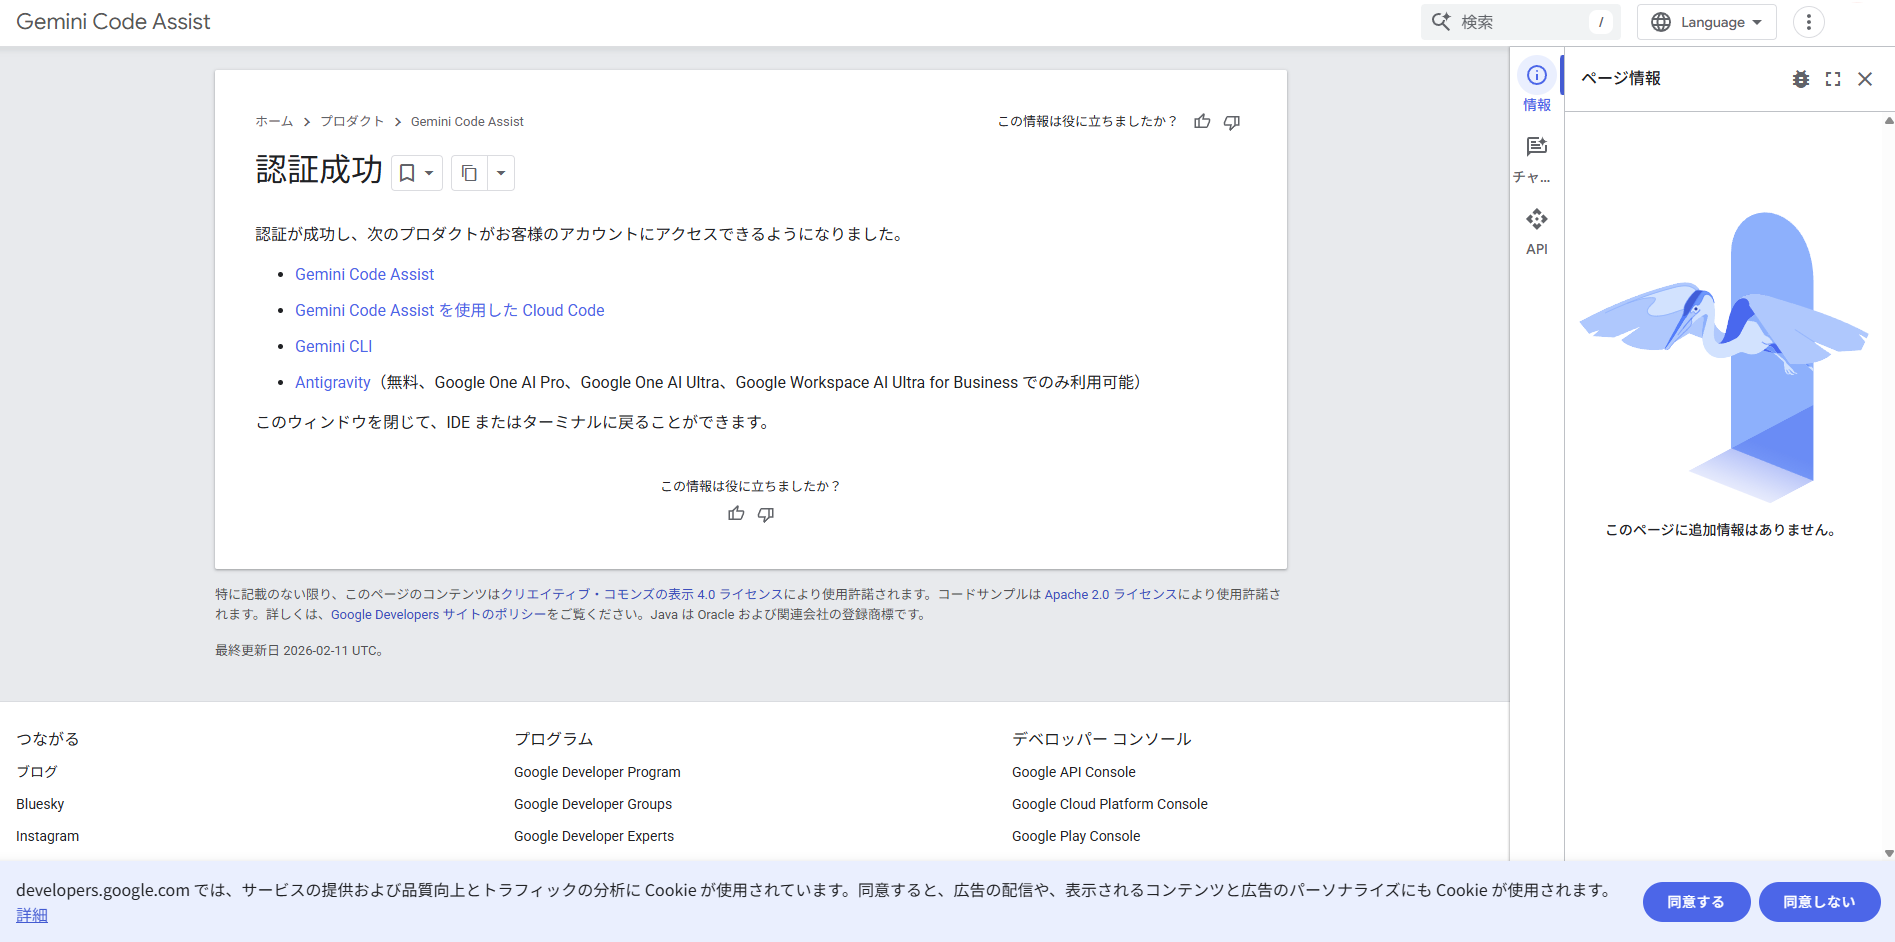
Task: Decline cookies with the 同意しない button
Action: coord(1819,902)
